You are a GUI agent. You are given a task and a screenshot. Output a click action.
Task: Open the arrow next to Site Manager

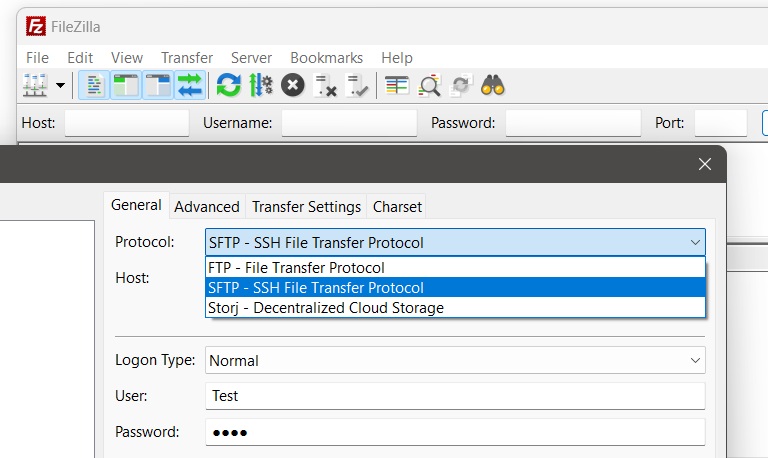(60, 86)
